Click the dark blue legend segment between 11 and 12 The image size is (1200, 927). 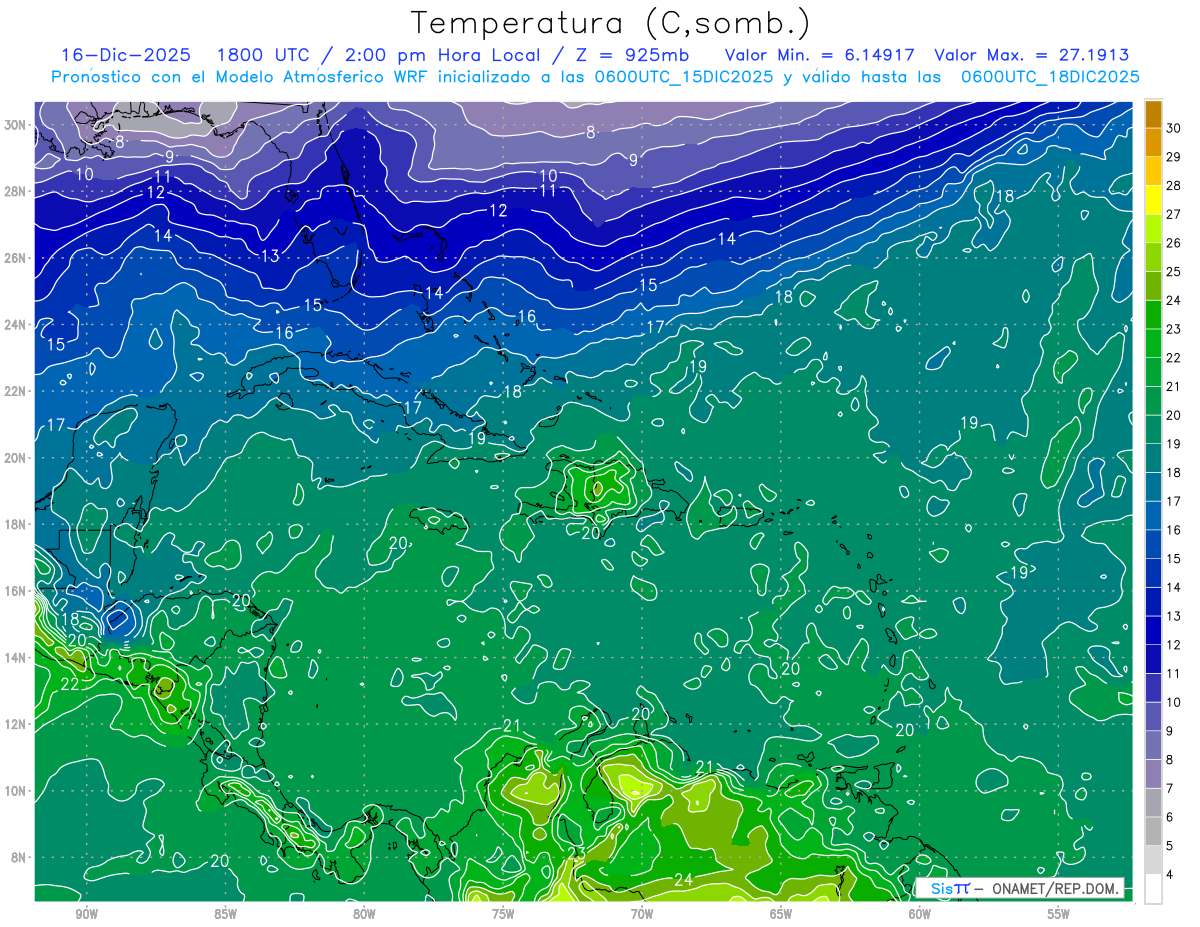pos(1153,659)
